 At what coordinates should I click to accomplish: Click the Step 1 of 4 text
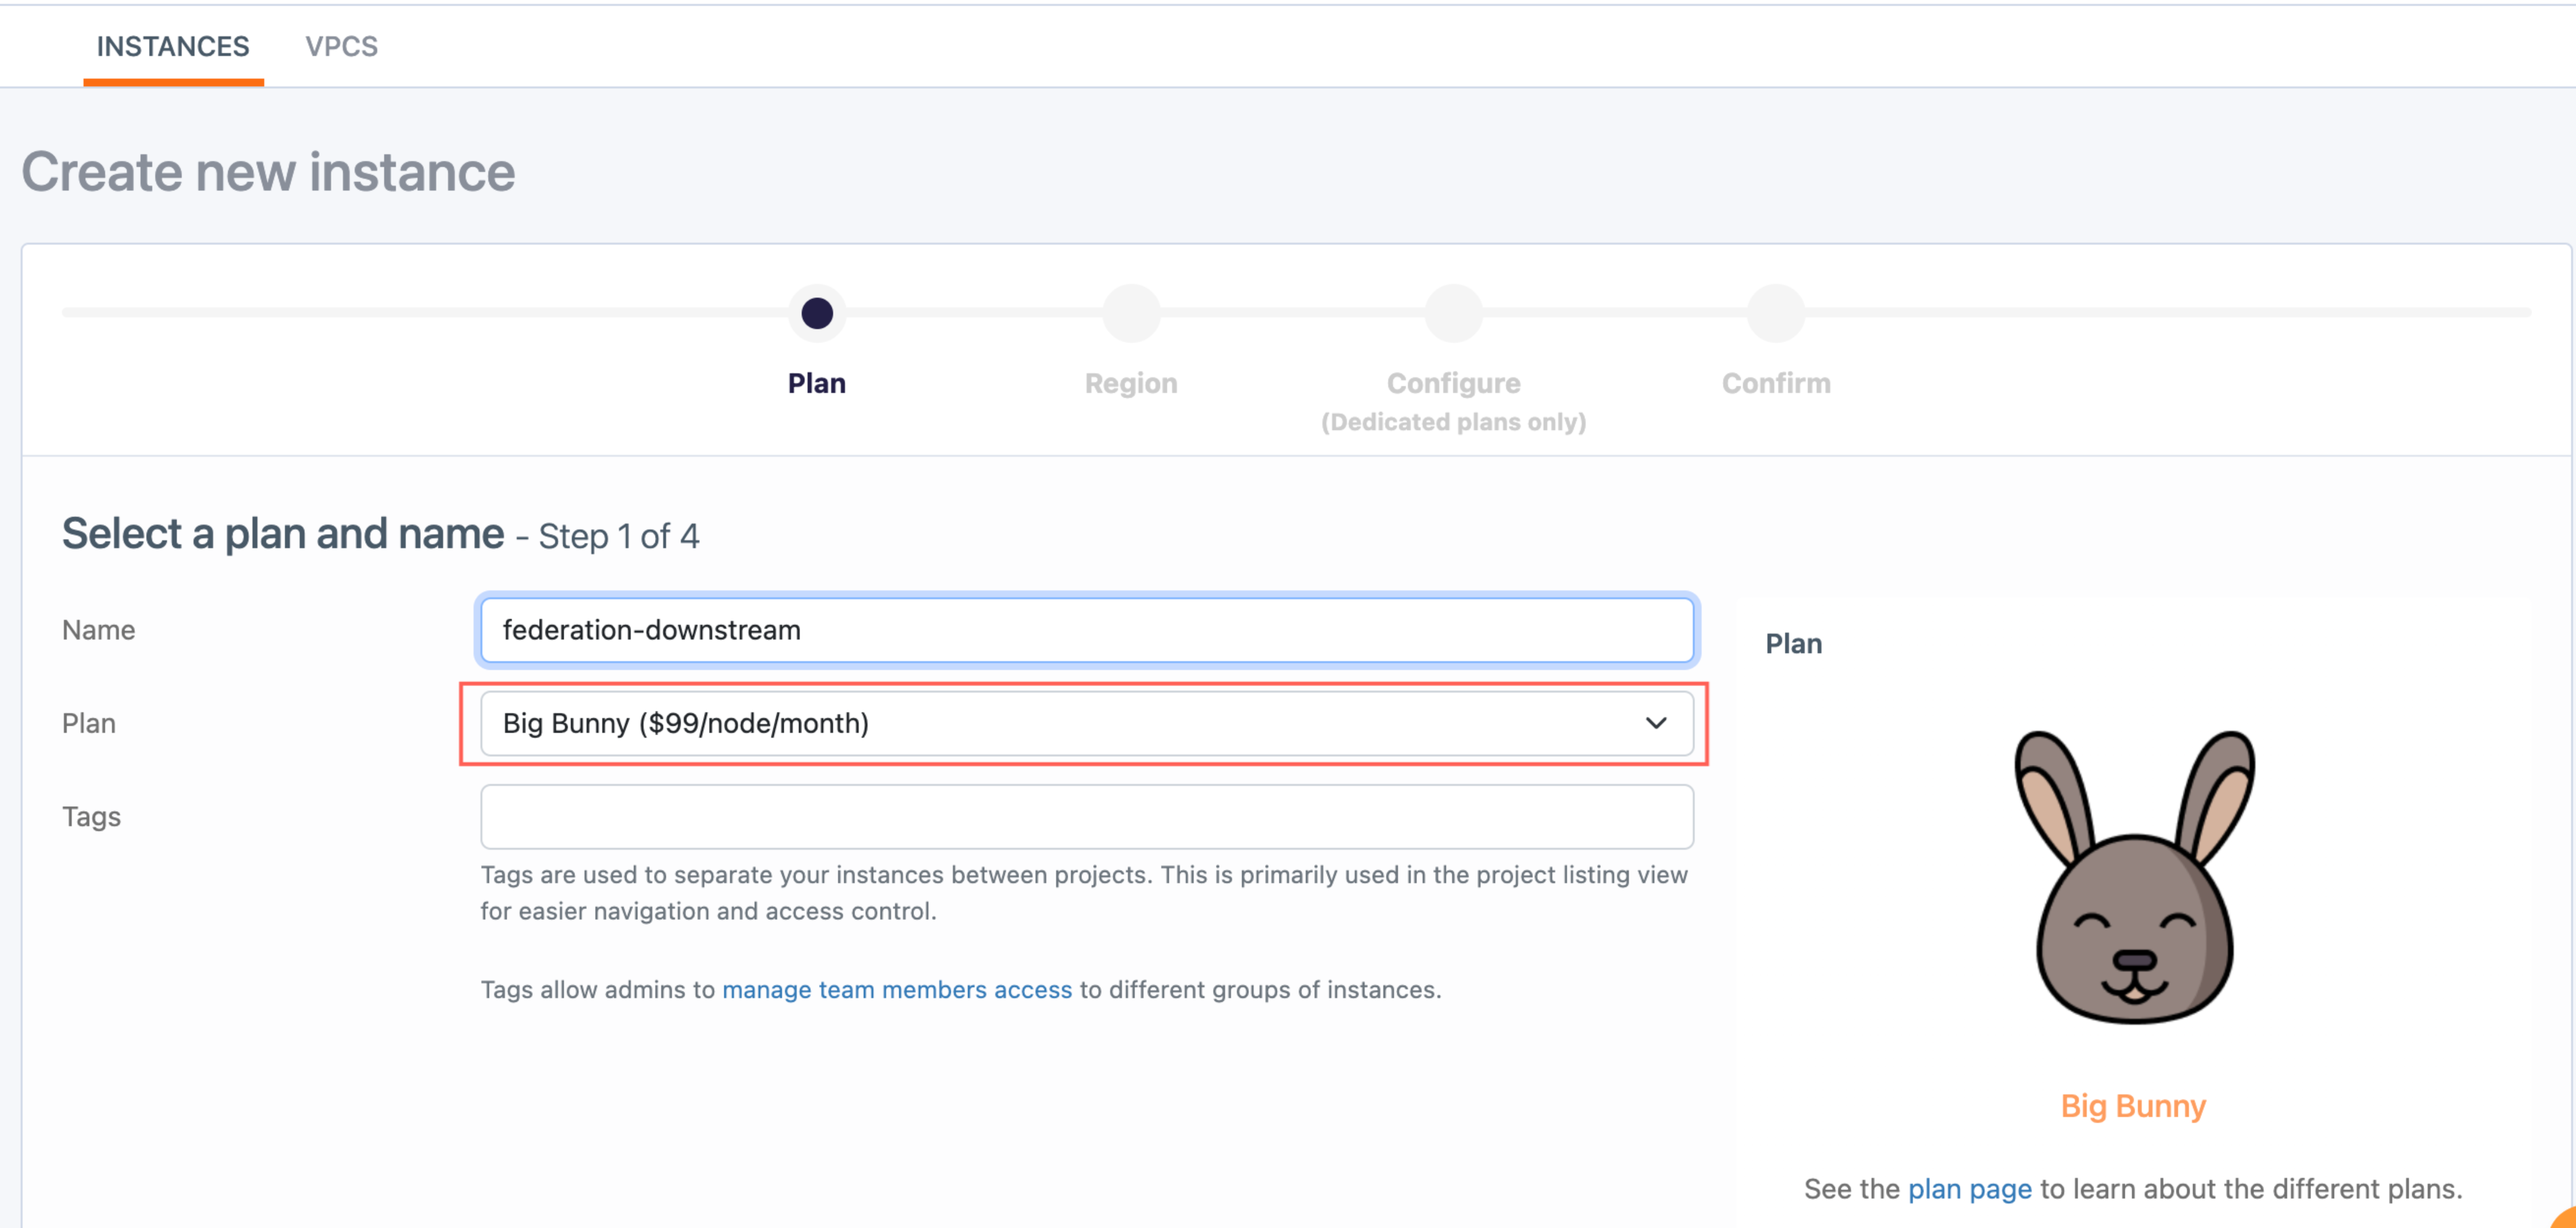[619, 536]
